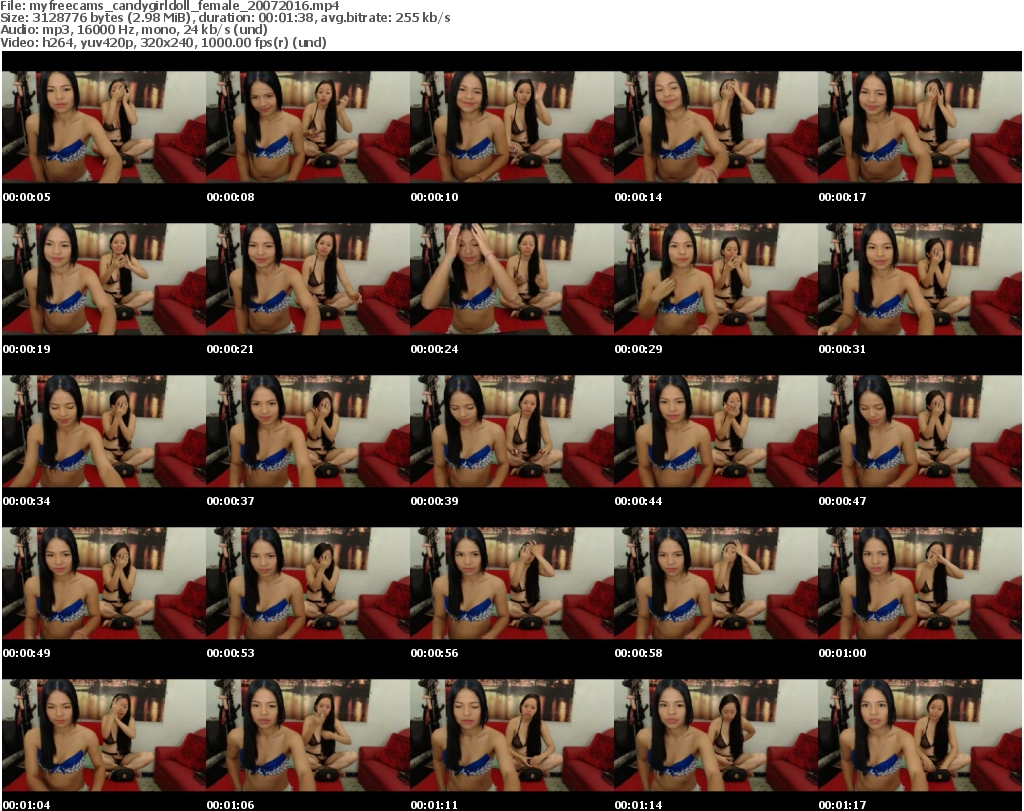Point at the 00:01:04 timestamp text
The image size is (1024, 811).
(x=27, y=805)
